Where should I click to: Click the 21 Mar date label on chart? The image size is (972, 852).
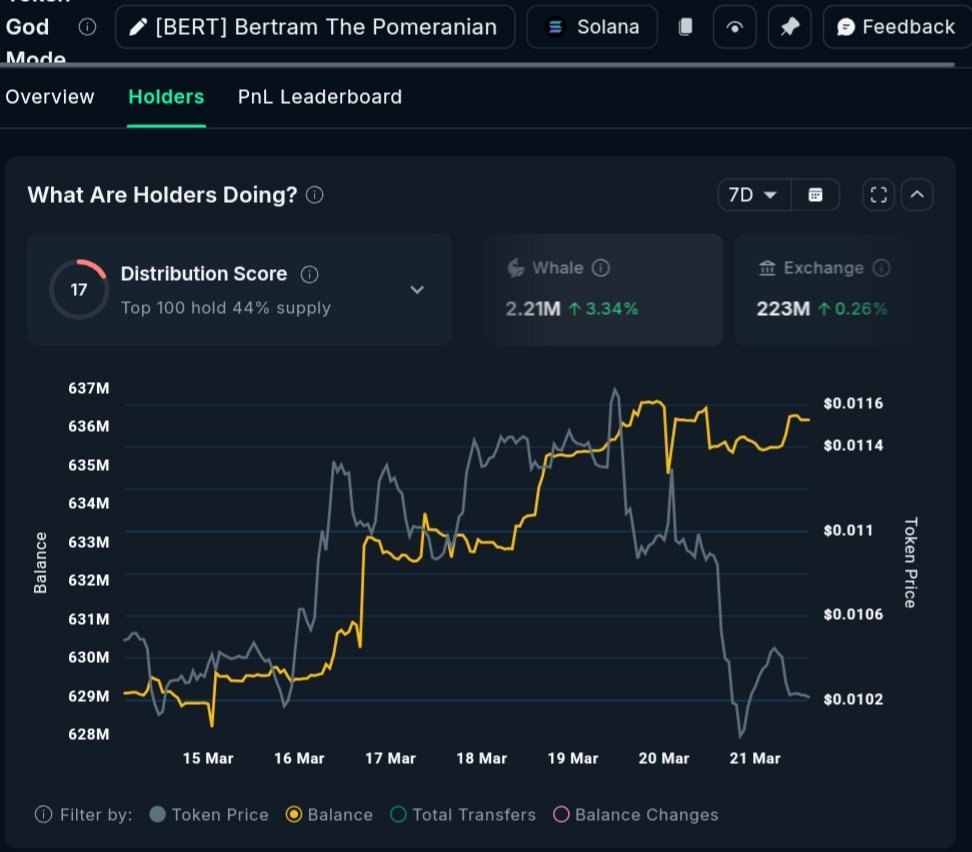[x=755, y=758]
